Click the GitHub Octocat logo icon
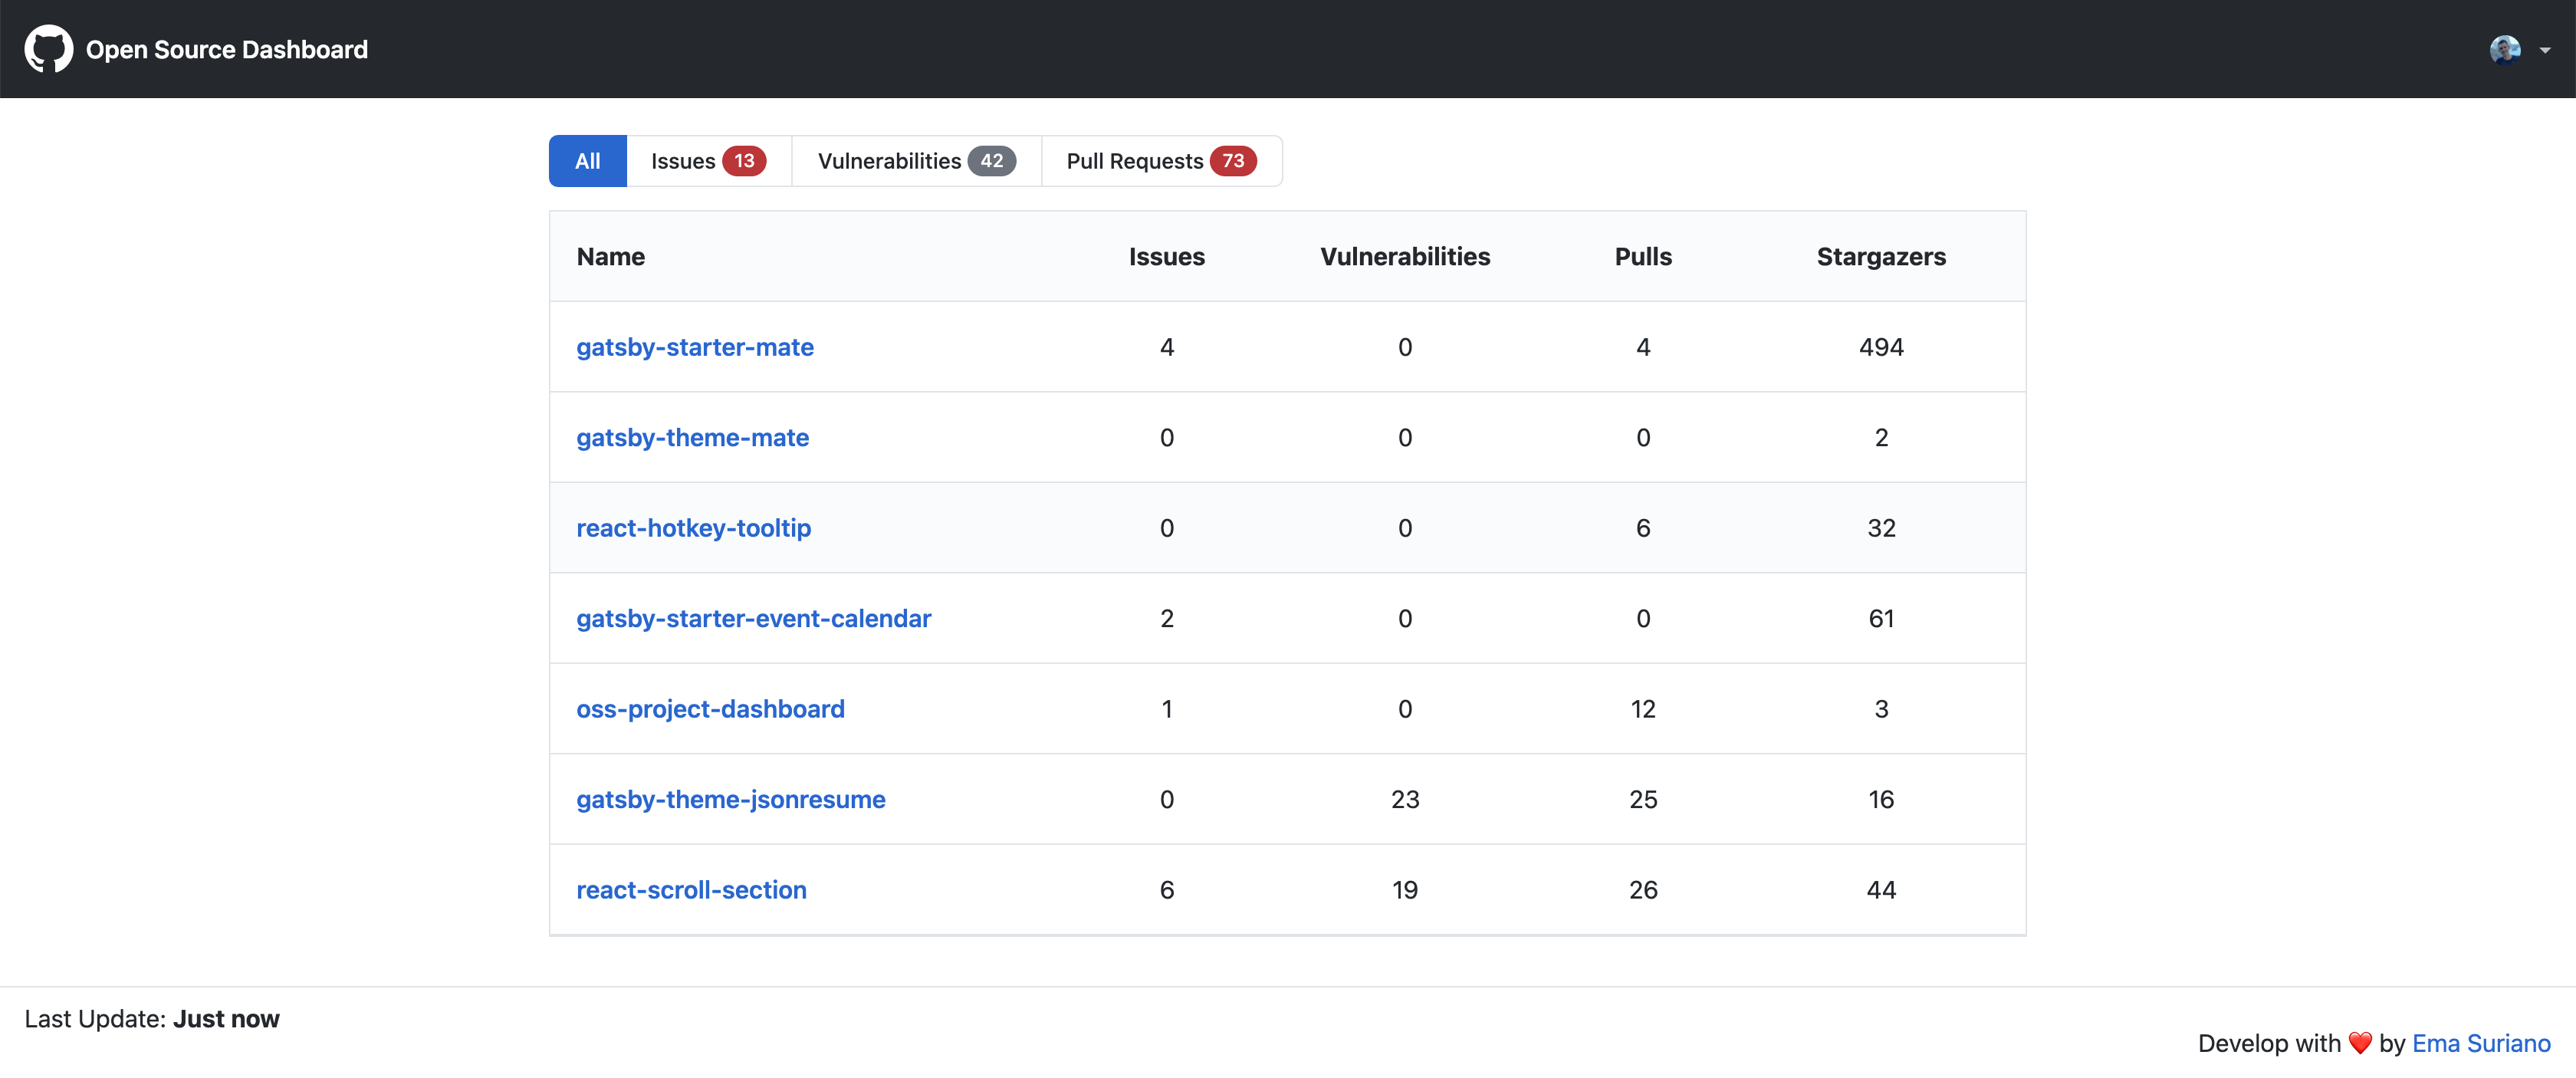 48,49
